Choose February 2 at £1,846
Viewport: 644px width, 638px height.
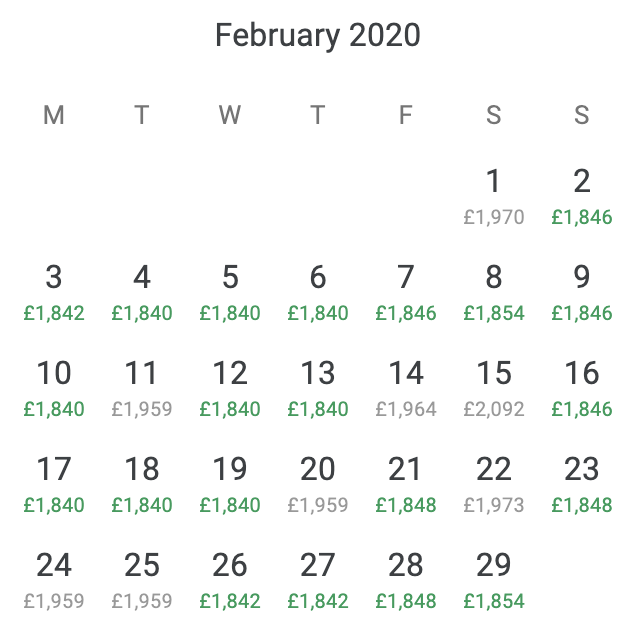point(582,196)
